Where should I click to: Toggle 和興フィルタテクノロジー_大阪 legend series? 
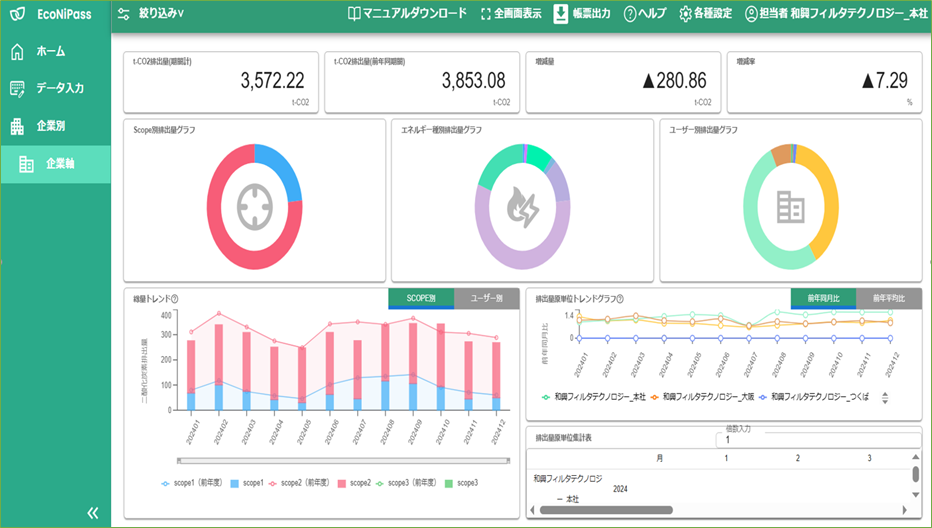[x=702, y=397]
